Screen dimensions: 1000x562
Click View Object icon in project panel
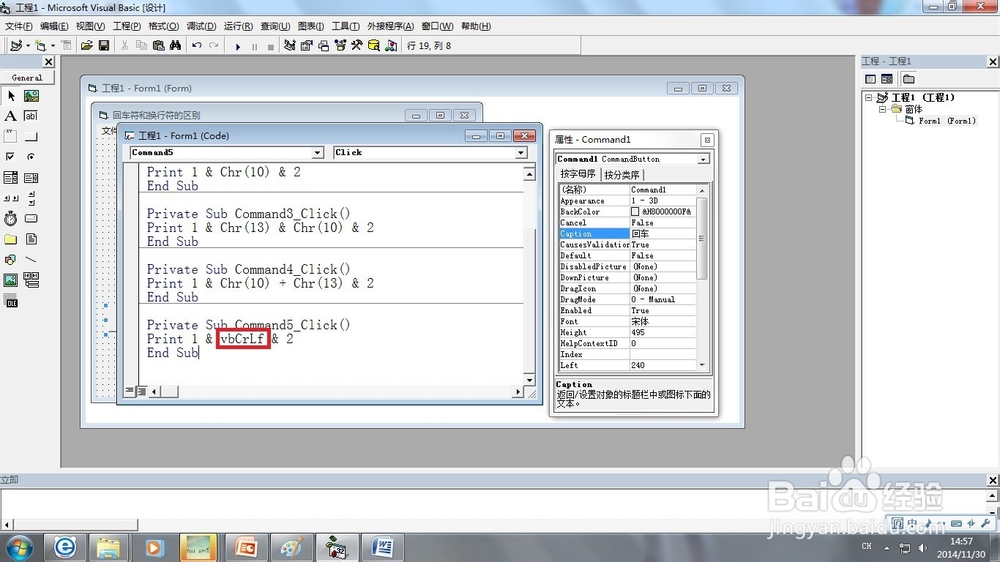click(887, 79)
